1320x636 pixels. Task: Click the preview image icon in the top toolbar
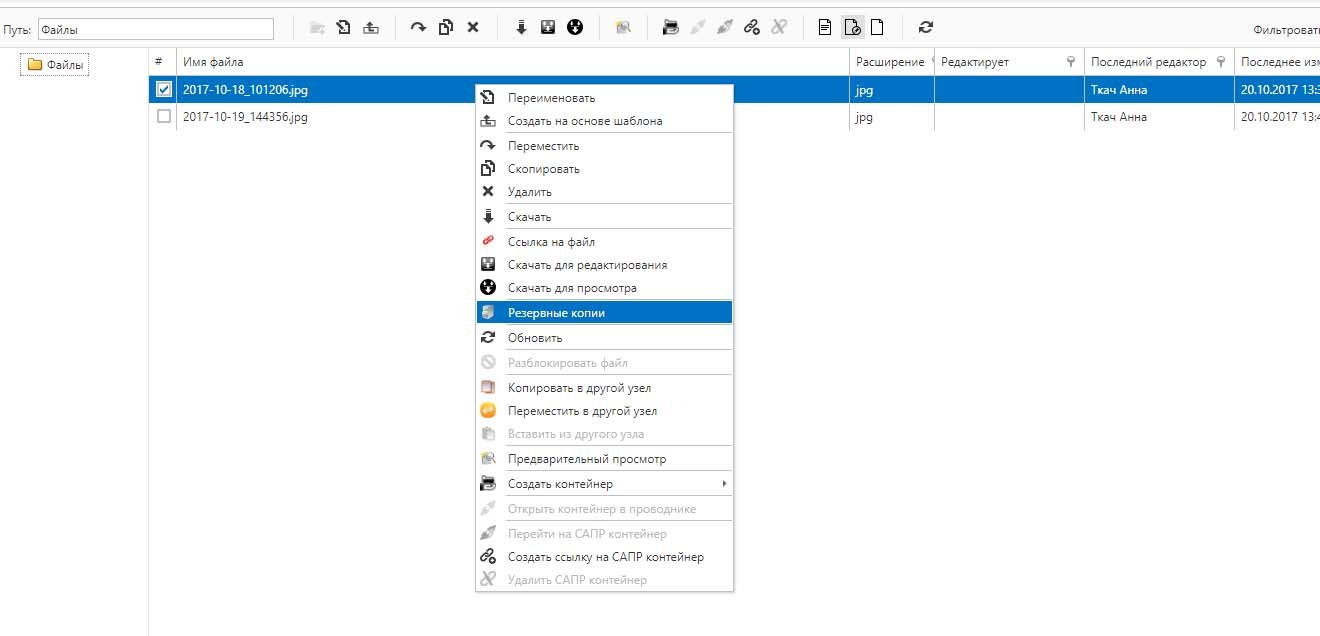point(623,28)
